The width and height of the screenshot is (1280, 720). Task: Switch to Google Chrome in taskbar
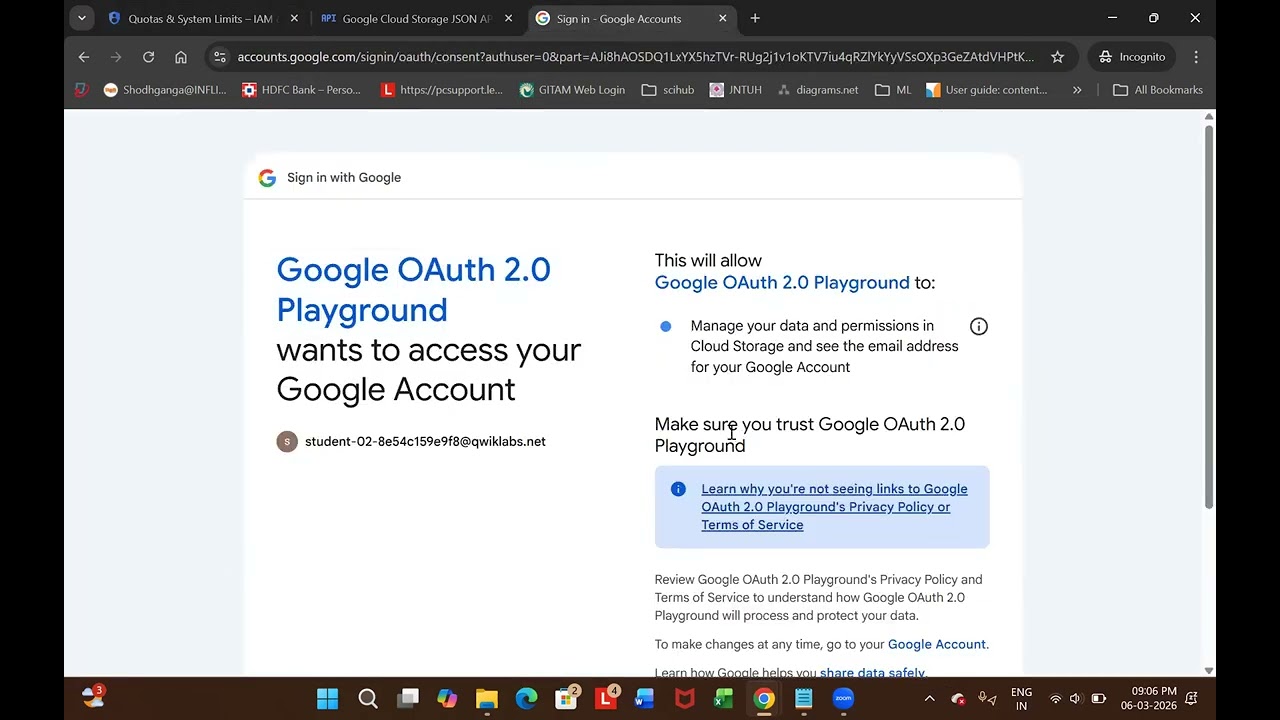pyautogui.click(x=764, y=699)
